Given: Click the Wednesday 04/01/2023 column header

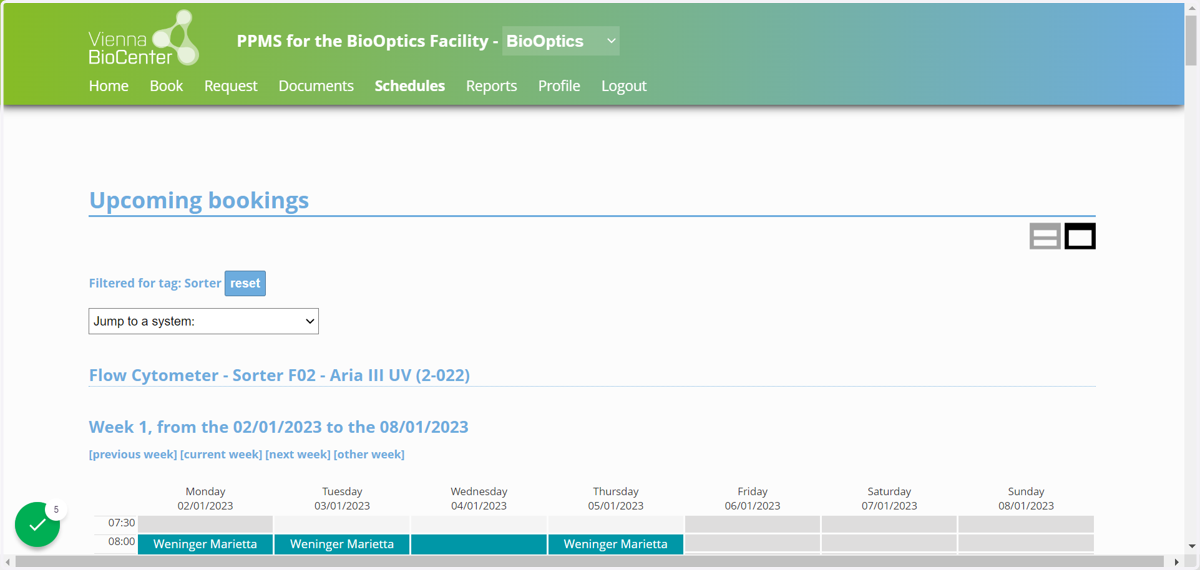Looking at the screenshot, I should coord(479,498).
